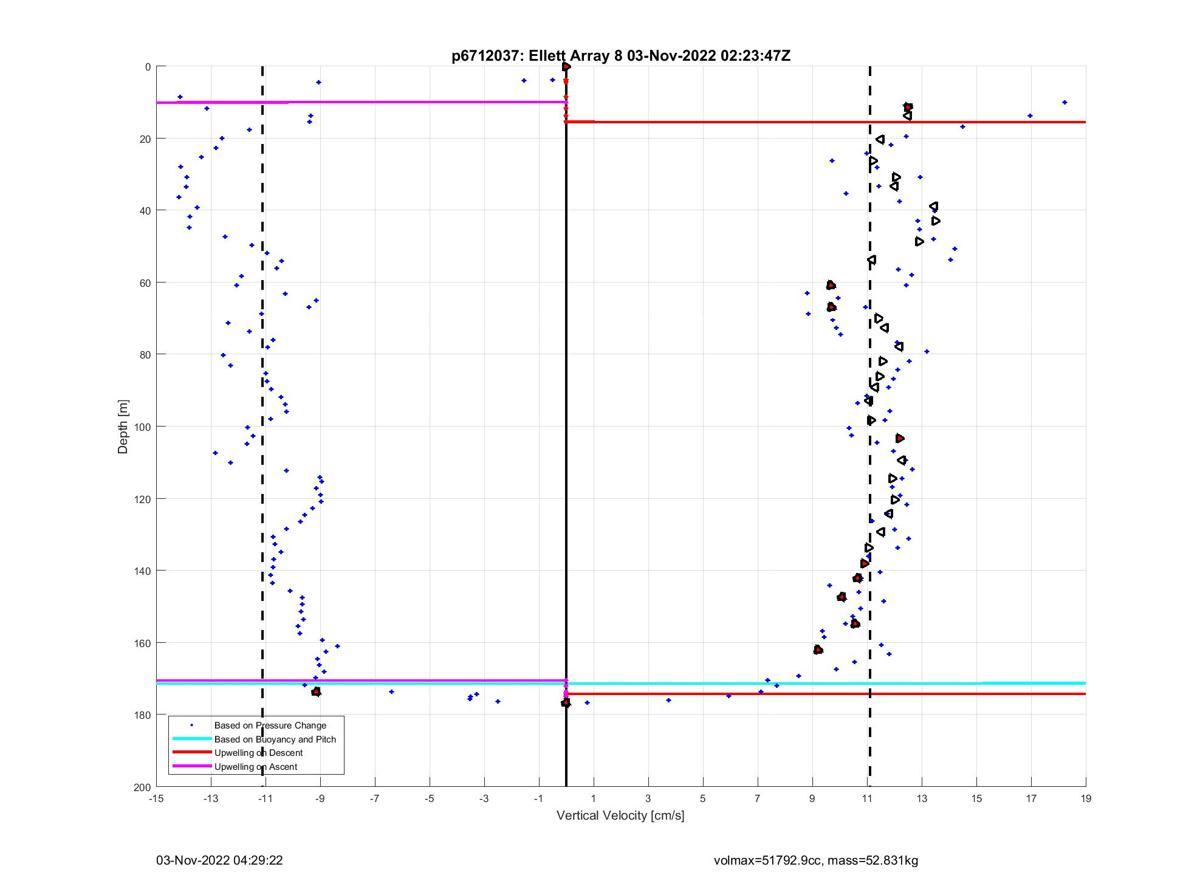The width and height of the screenshot is (1200, 885).
Task: Click x-axis tick label '-5'
Action: click(x=429, y=798)
